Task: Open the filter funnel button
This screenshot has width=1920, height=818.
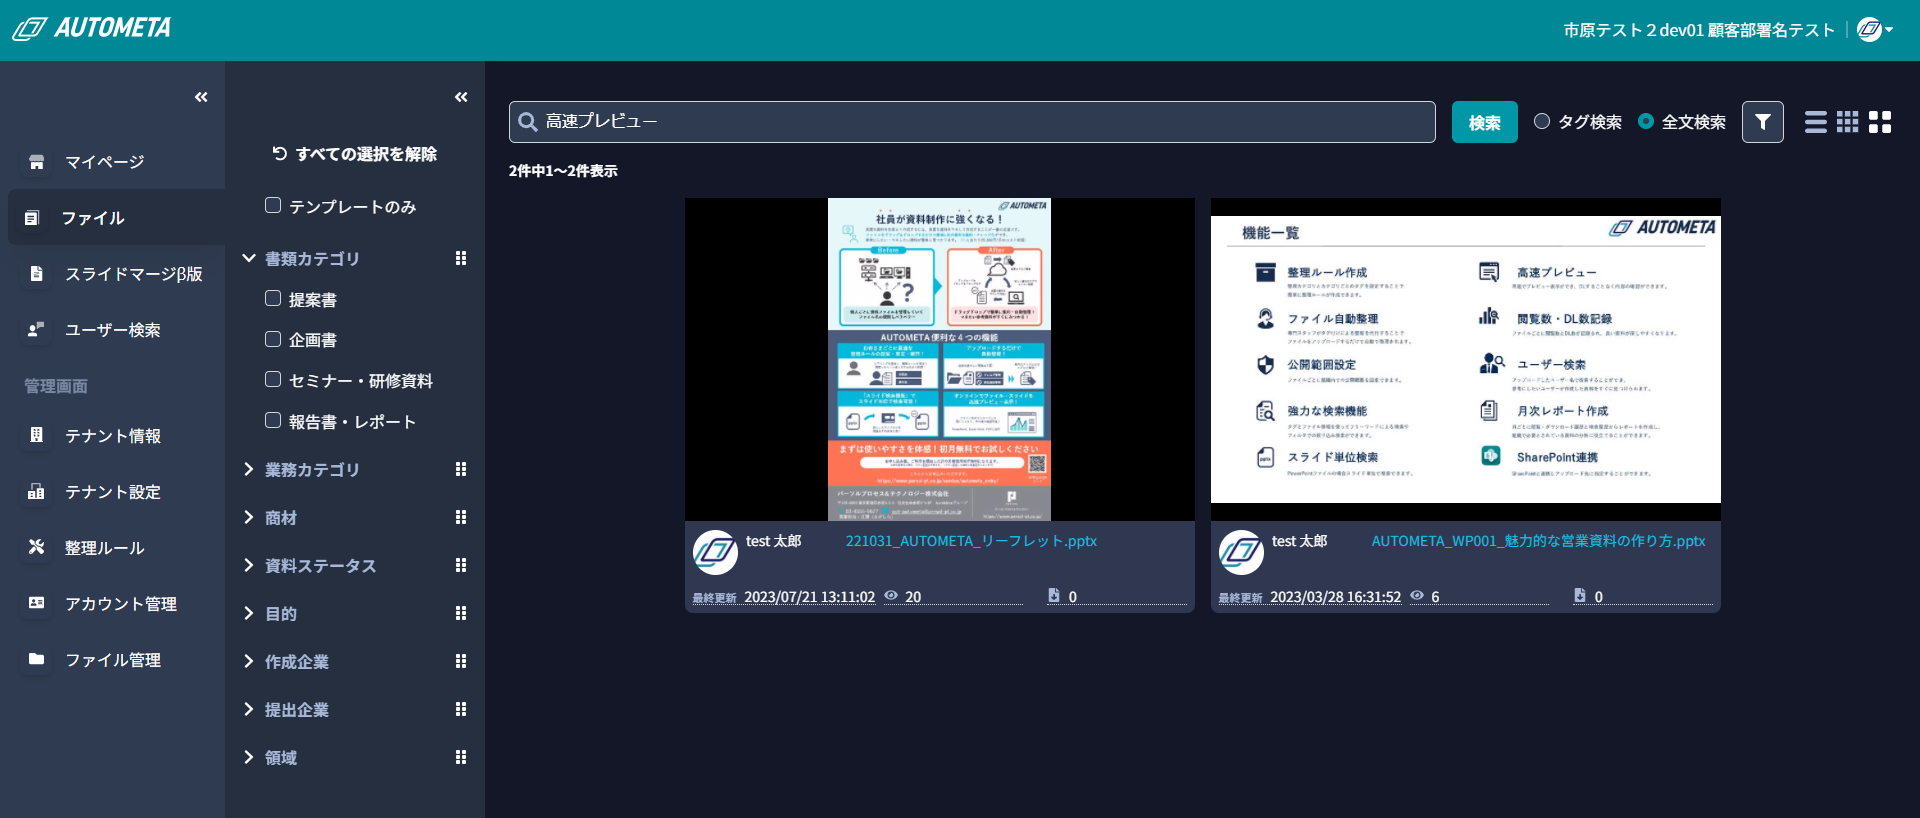Action: pyautogui.click(x=1763, y=122)
